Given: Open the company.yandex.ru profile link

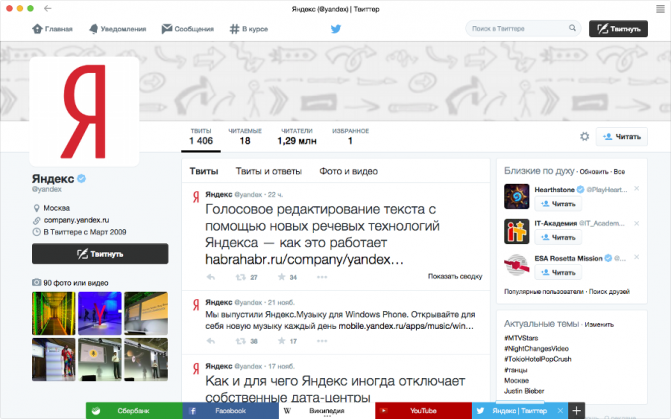Looking at the screenshot, I should click(76, 220).
